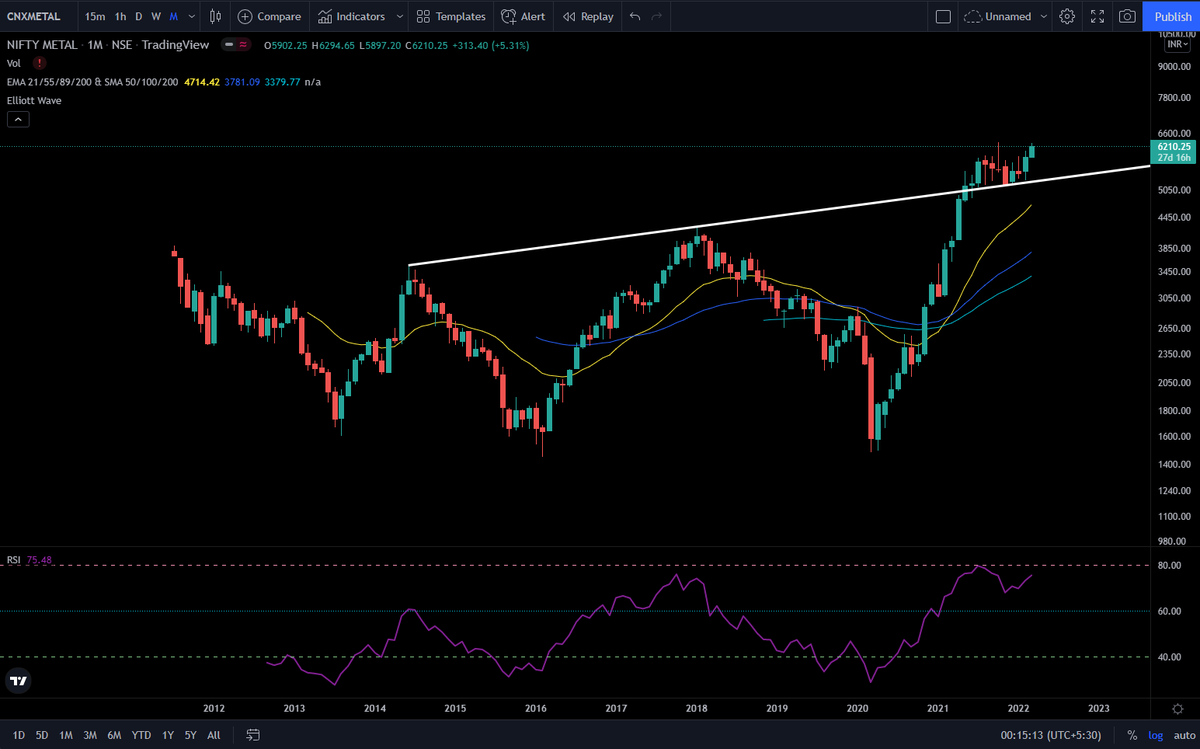Set date range to 3M

90,735
